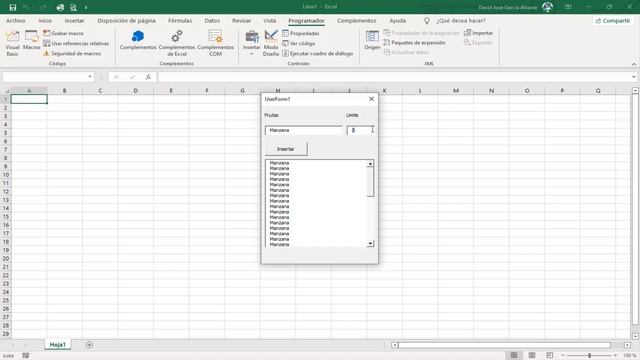The width and height of the screenshot is (640, 360).
Task: Select the Hoja1 sheet tab
Action: click(58, 345)
